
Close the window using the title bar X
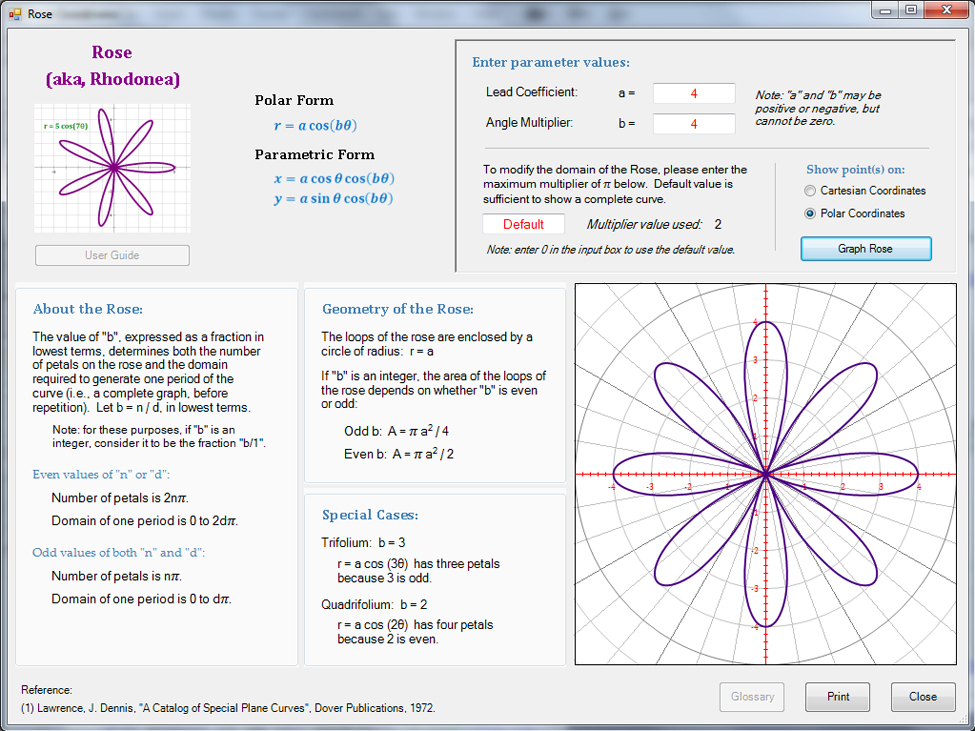coord(946,10)
